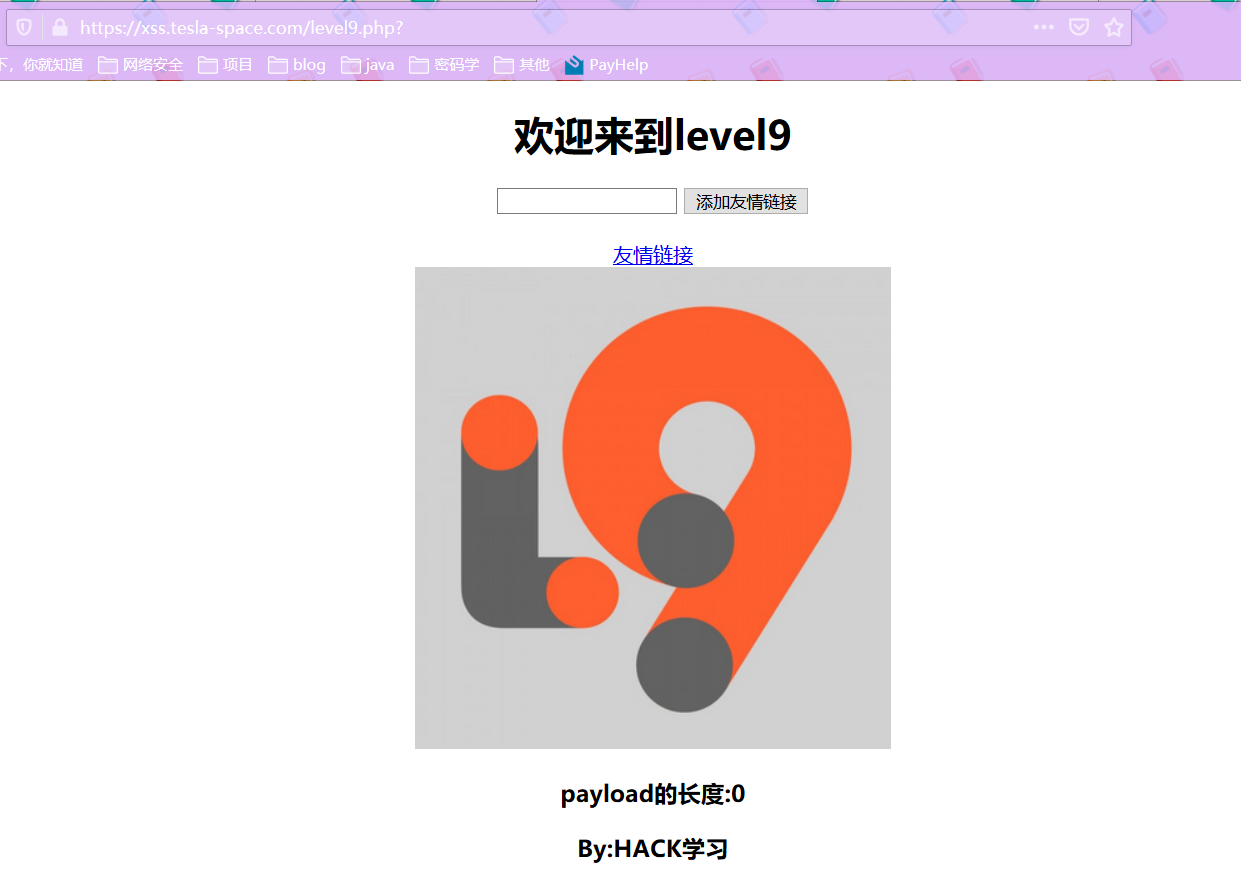
Task: Open the blog bookmarks folder
Action: [x=297, y=65]
